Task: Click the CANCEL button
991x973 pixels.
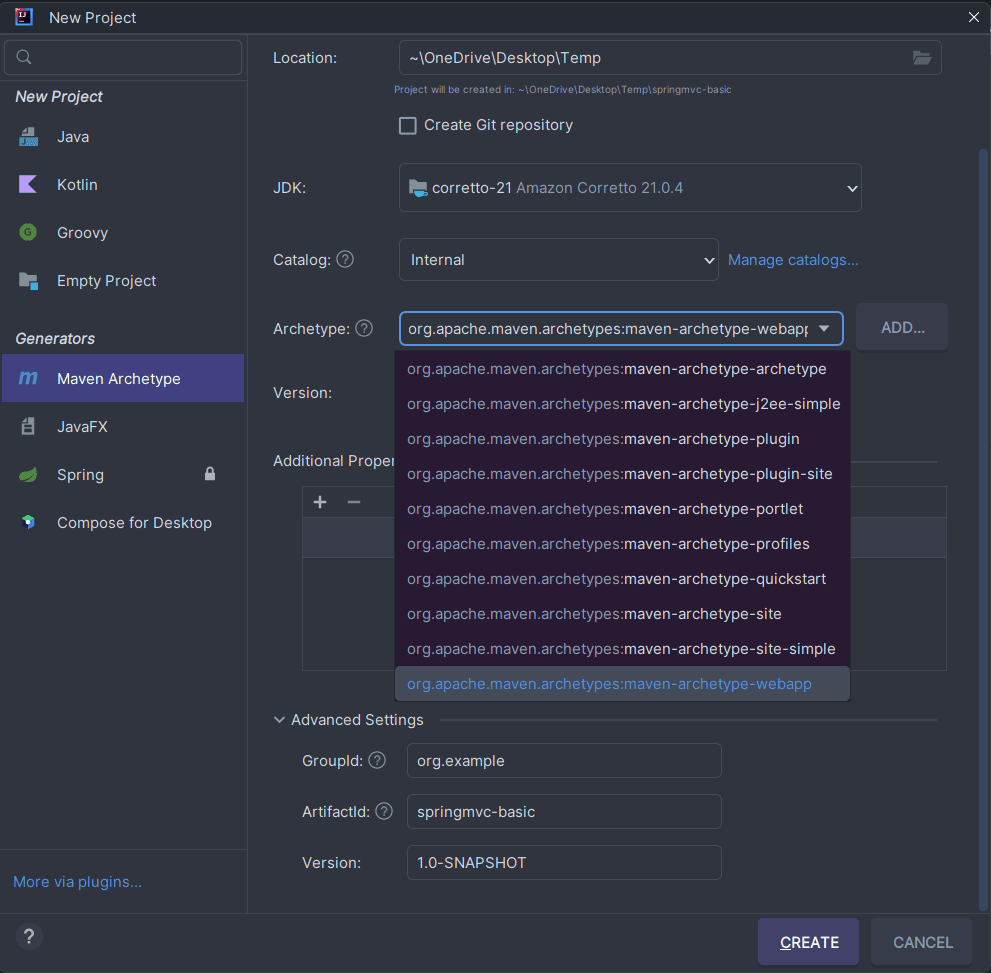Action: (x=922, y=942)
